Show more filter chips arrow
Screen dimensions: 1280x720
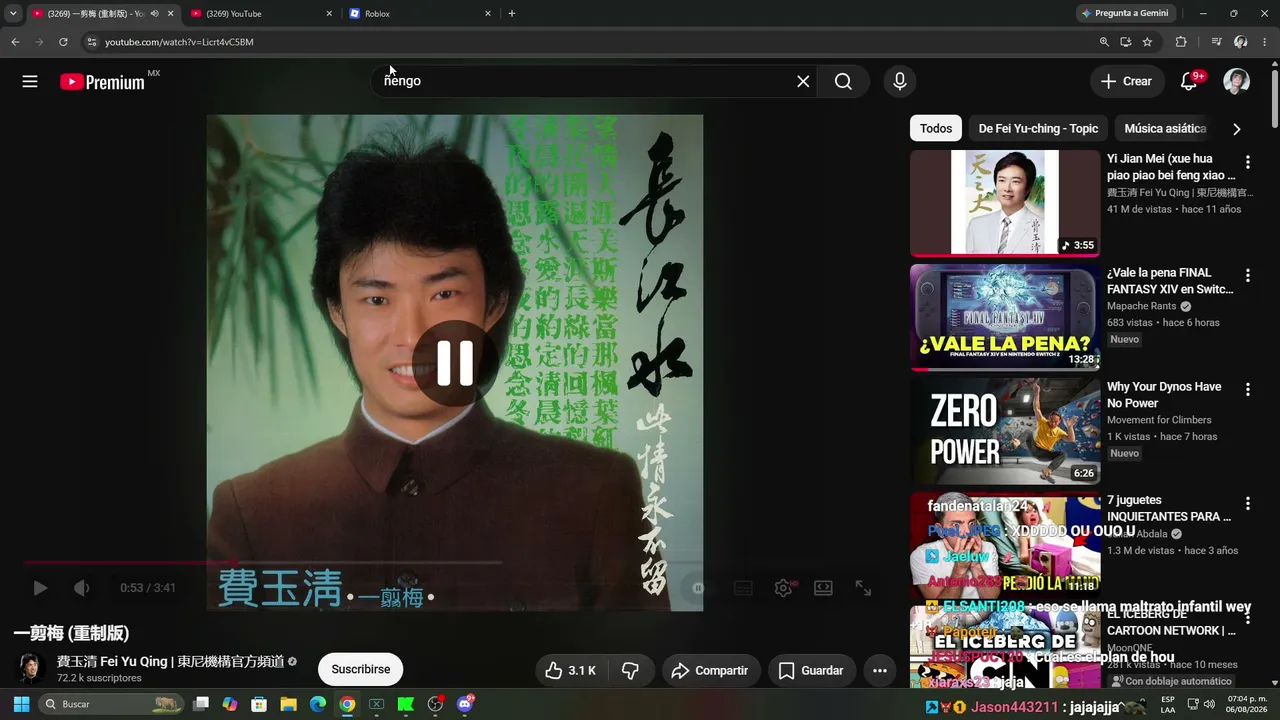[1237, 129]
